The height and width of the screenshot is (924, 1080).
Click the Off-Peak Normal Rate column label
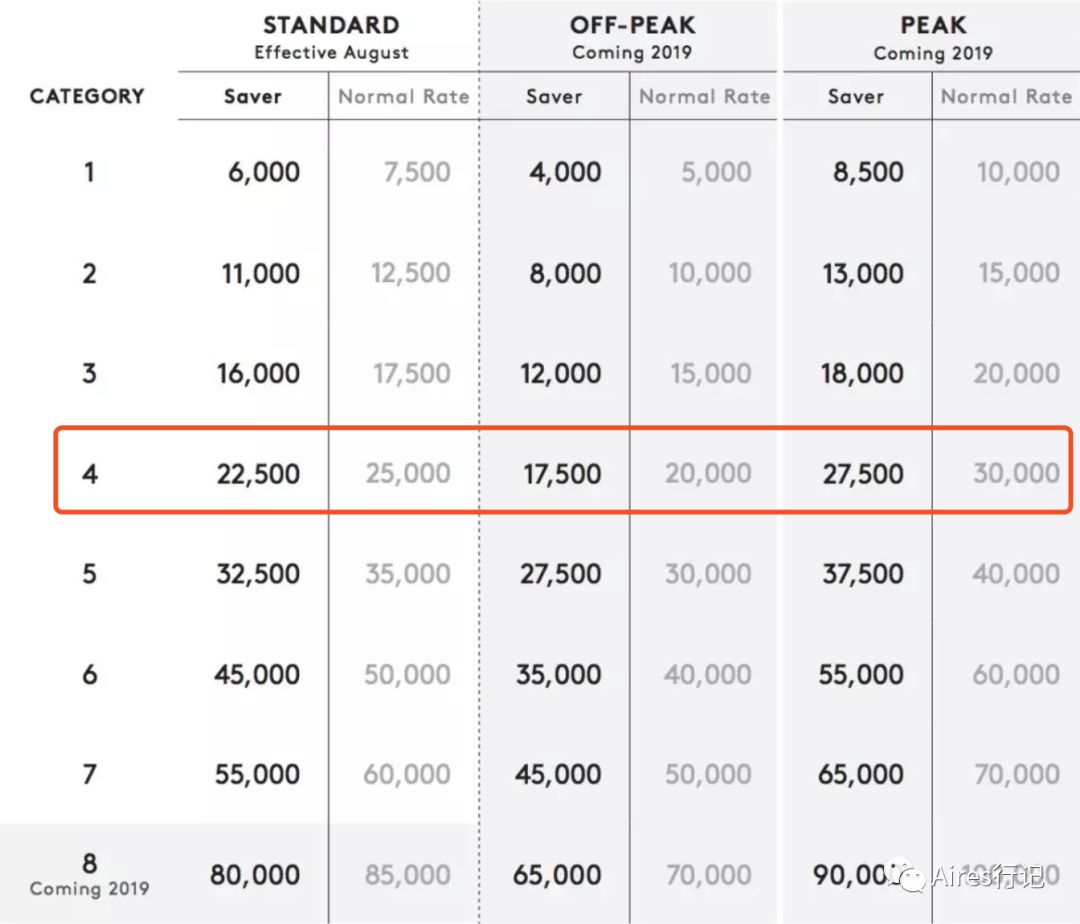coord(705,96)
